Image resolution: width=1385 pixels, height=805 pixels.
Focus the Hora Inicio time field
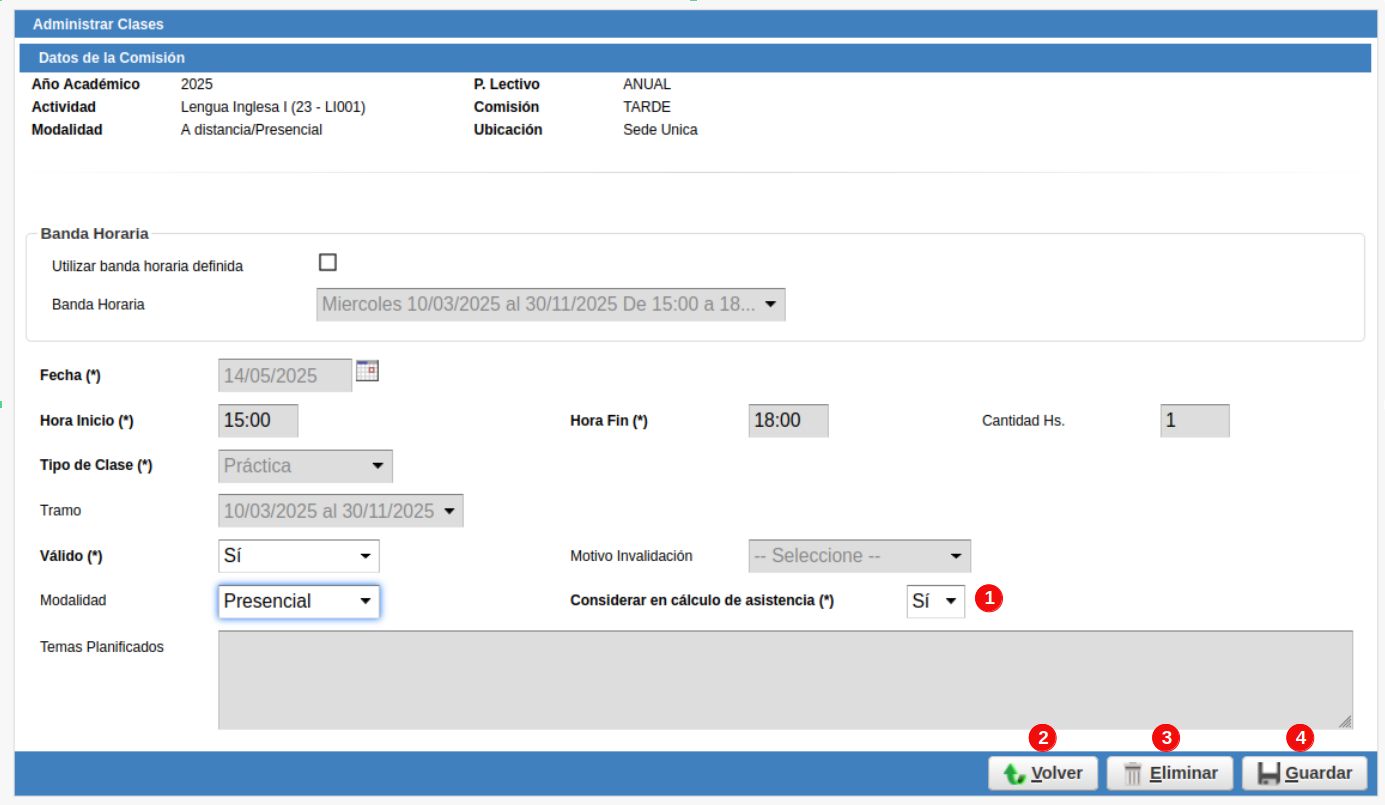pos(258,421)
